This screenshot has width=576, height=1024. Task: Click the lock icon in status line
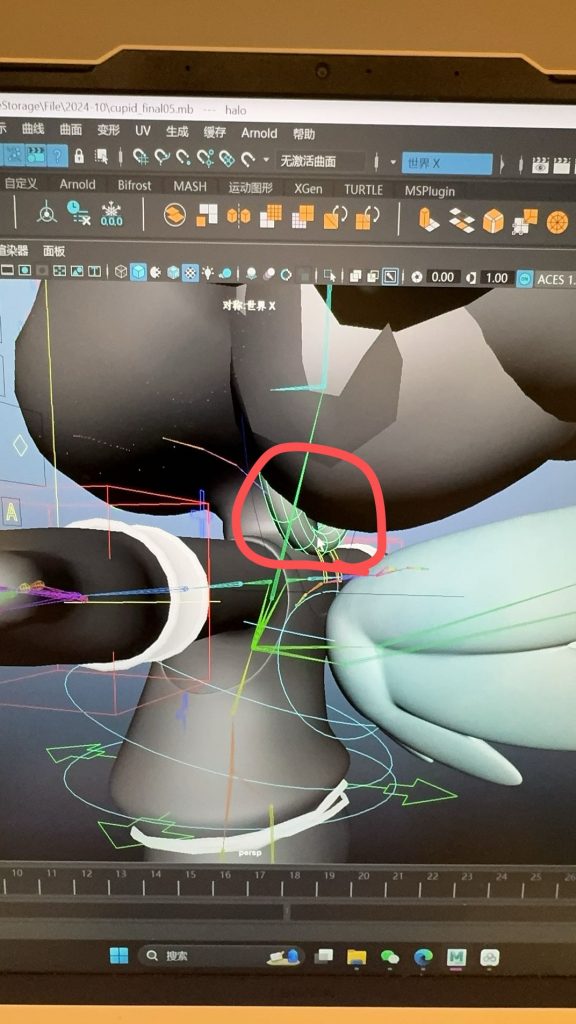(x=79, y=156)
